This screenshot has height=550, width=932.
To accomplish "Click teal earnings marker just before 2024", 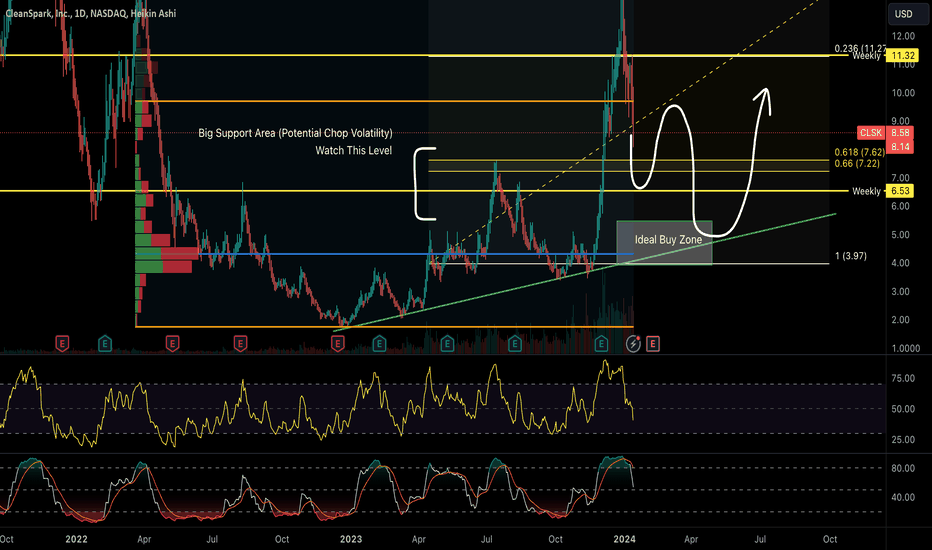I will pos(601,343).
